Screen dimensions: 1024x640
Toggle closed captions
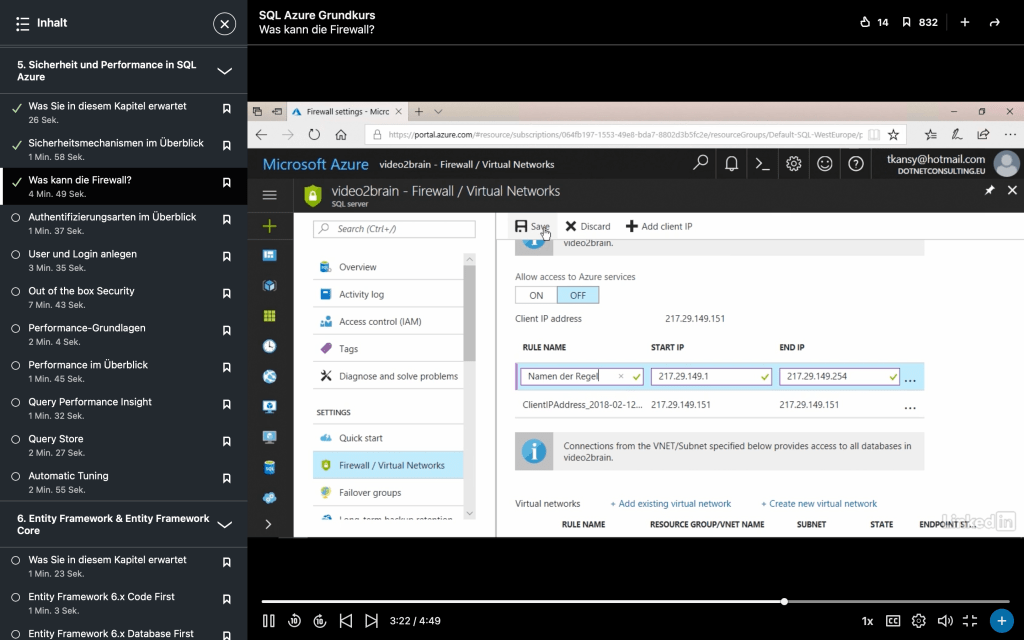(x=893, y=621)
